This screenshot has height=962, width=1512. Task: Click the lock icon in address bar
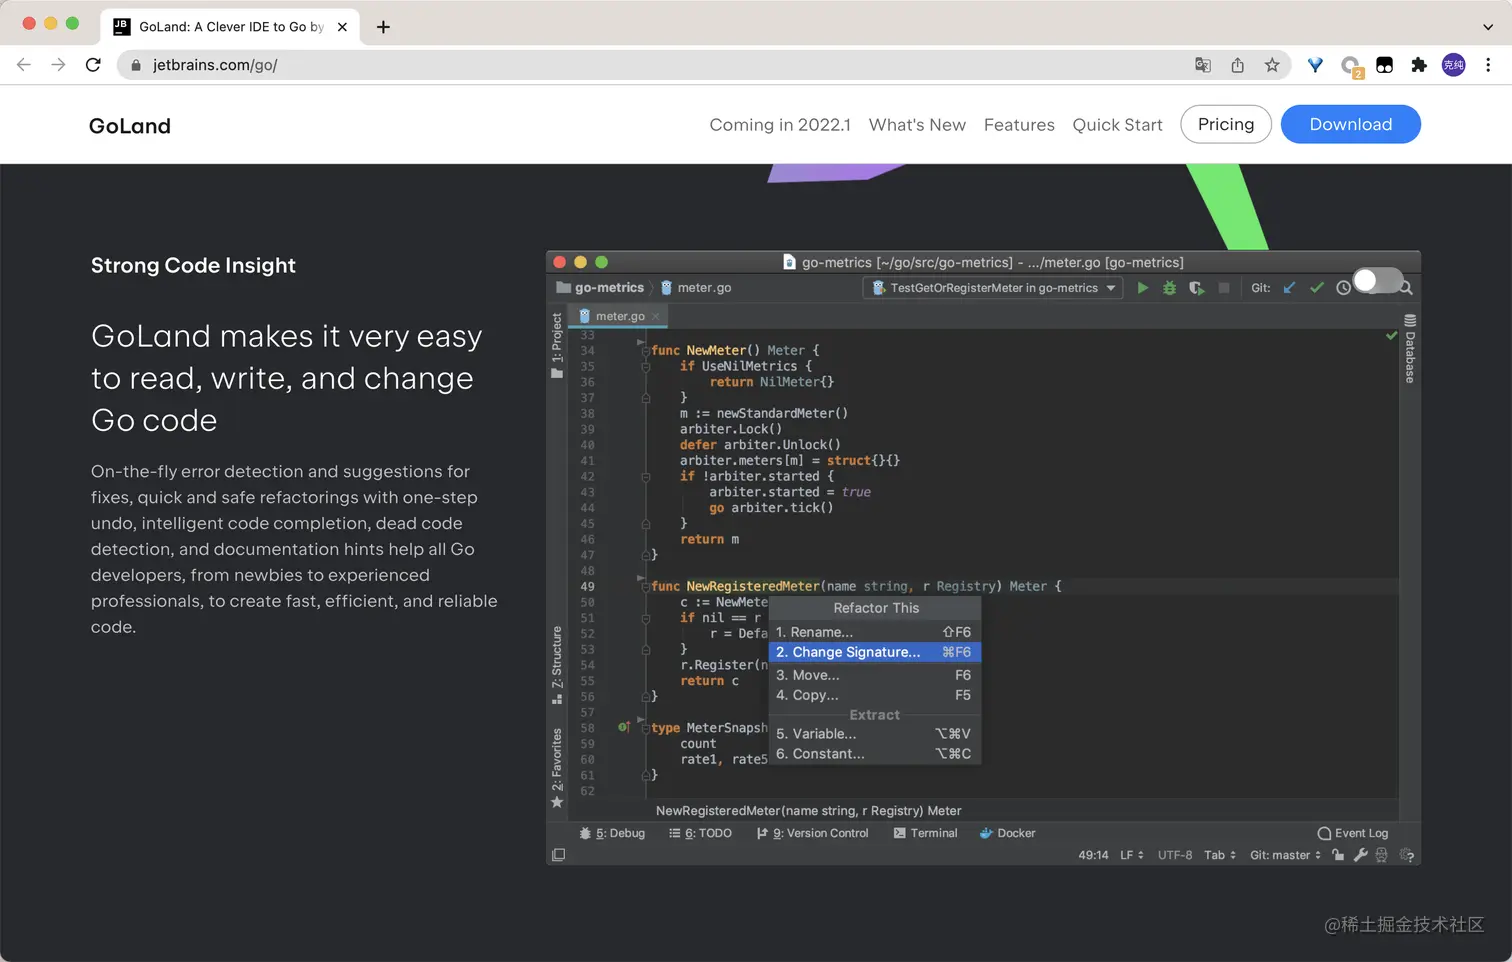[x=136, y=65]
